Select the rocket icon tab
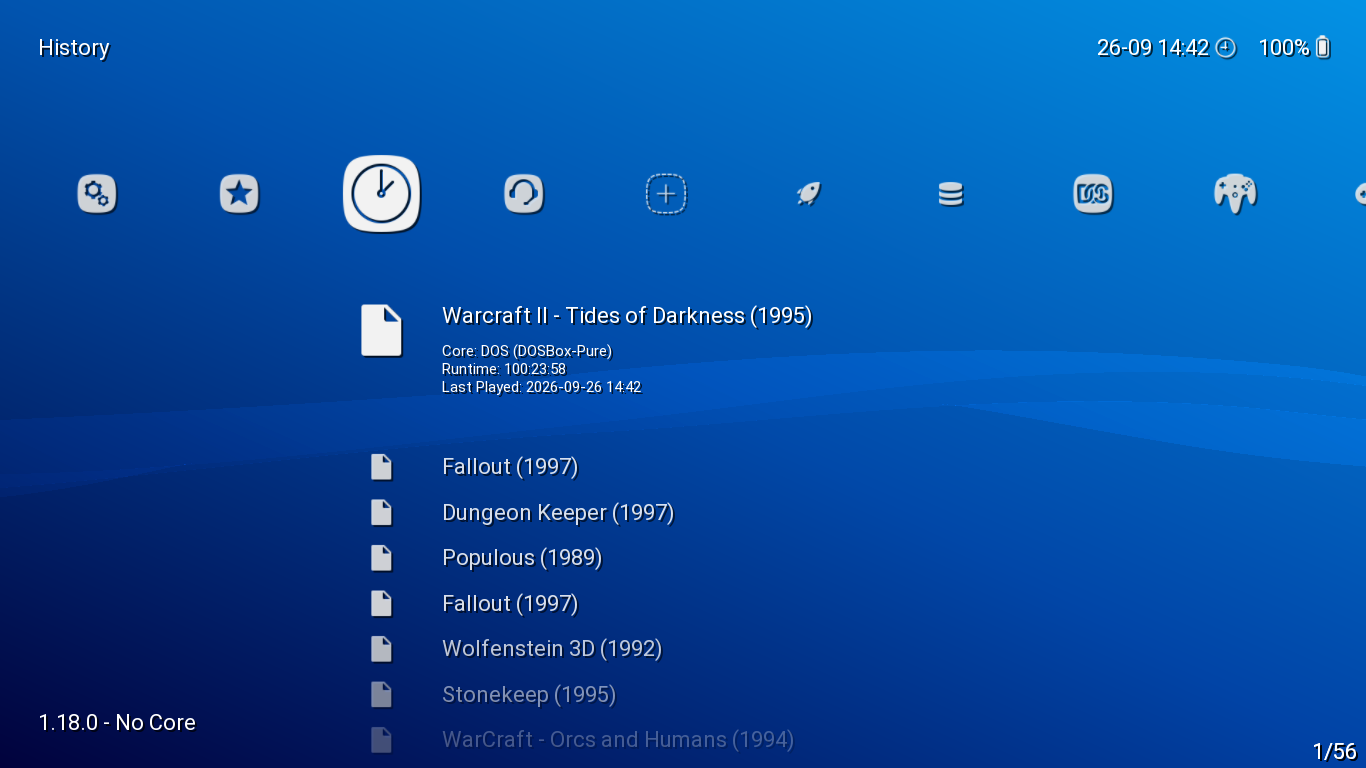This screenshot has height=768, width=1366. [x=808, y=193]
